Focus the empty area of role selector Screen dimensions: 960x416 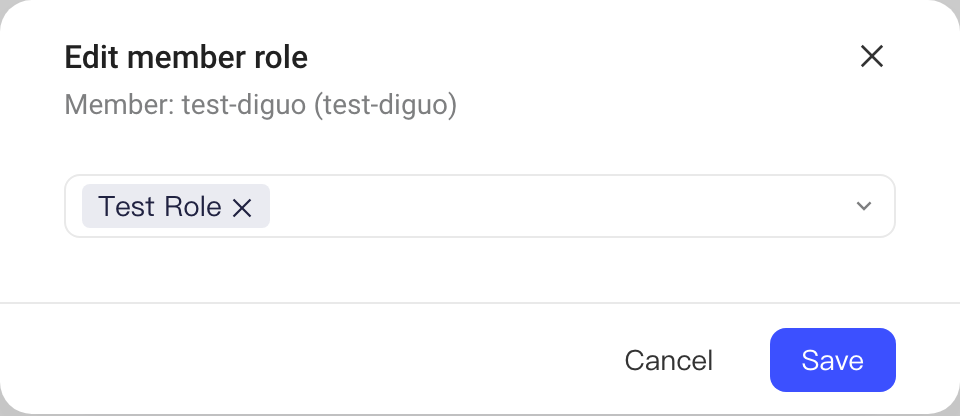pyautogui.click(x=560, y=206)
